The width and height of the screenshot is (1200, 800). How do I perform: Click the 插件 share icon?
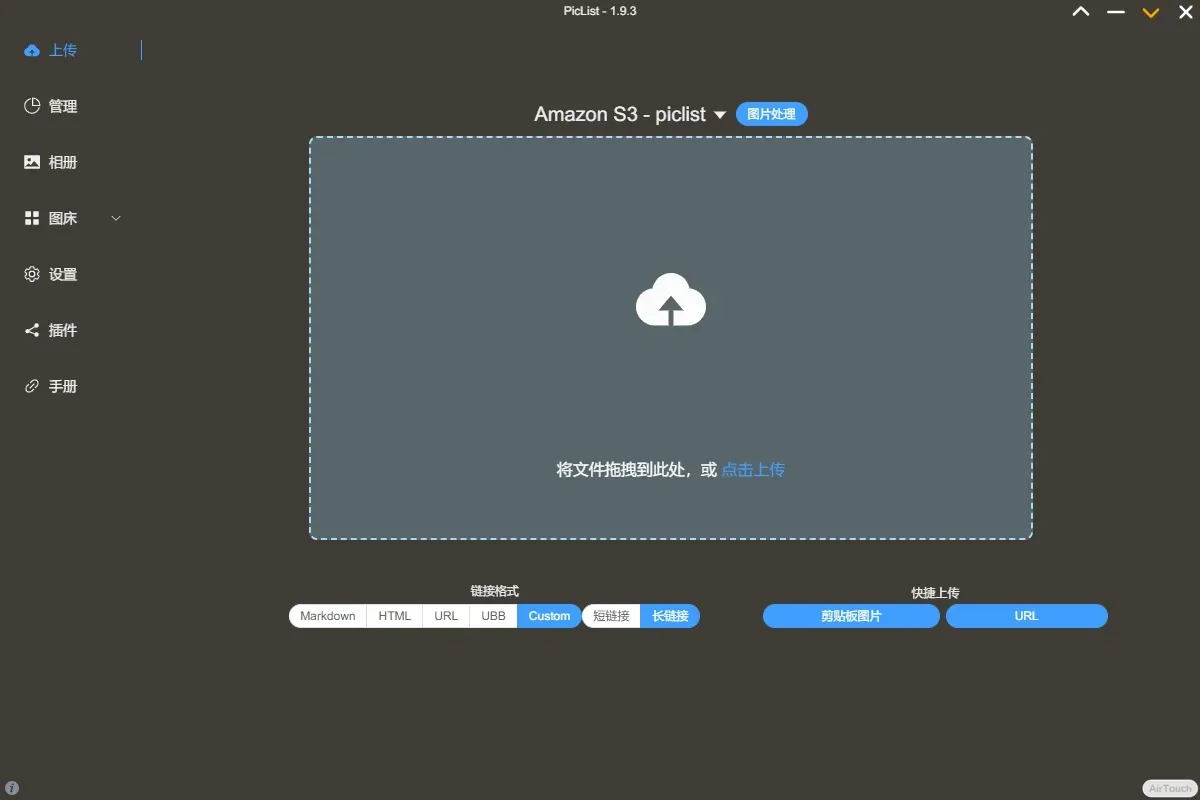tap(32, 330)
